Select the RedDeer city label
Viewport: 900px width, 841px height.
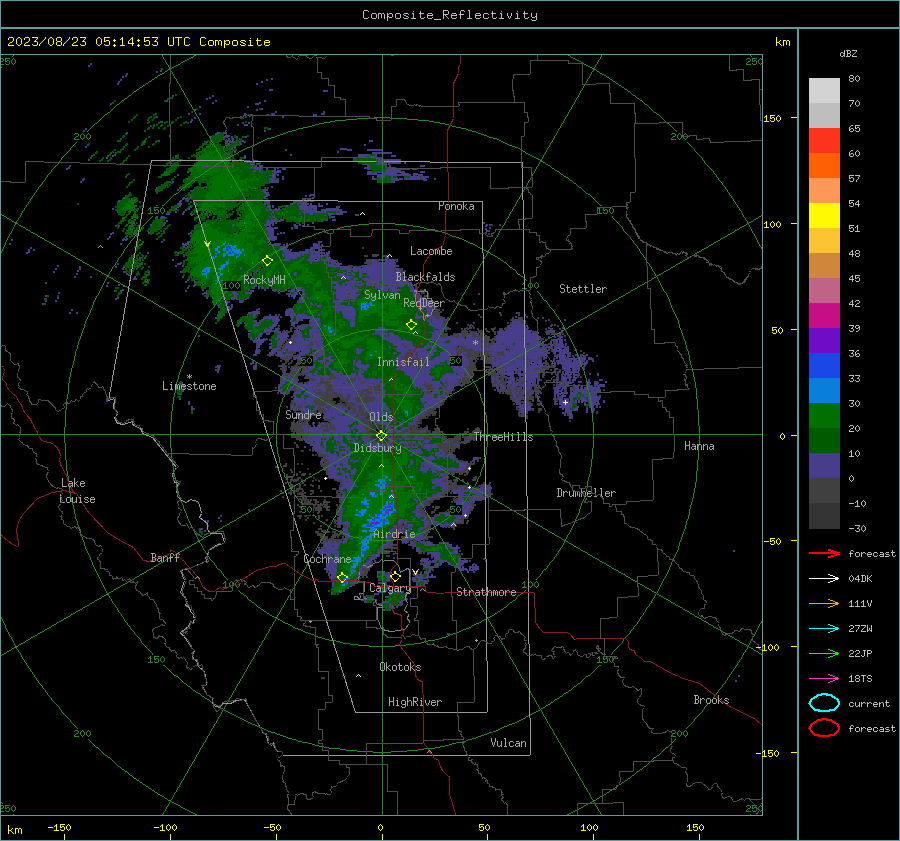[424, 303]
